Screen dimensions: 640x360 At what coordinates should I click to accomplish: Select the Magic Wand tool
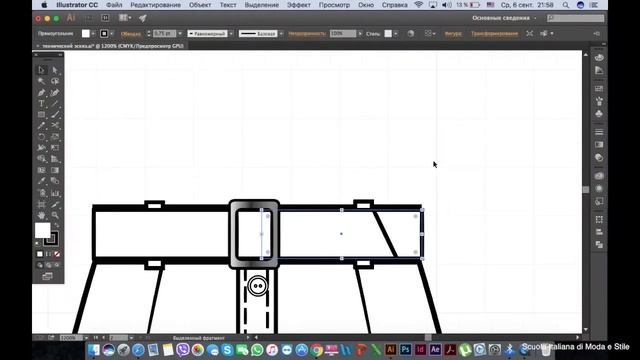(x=42, y=81)
